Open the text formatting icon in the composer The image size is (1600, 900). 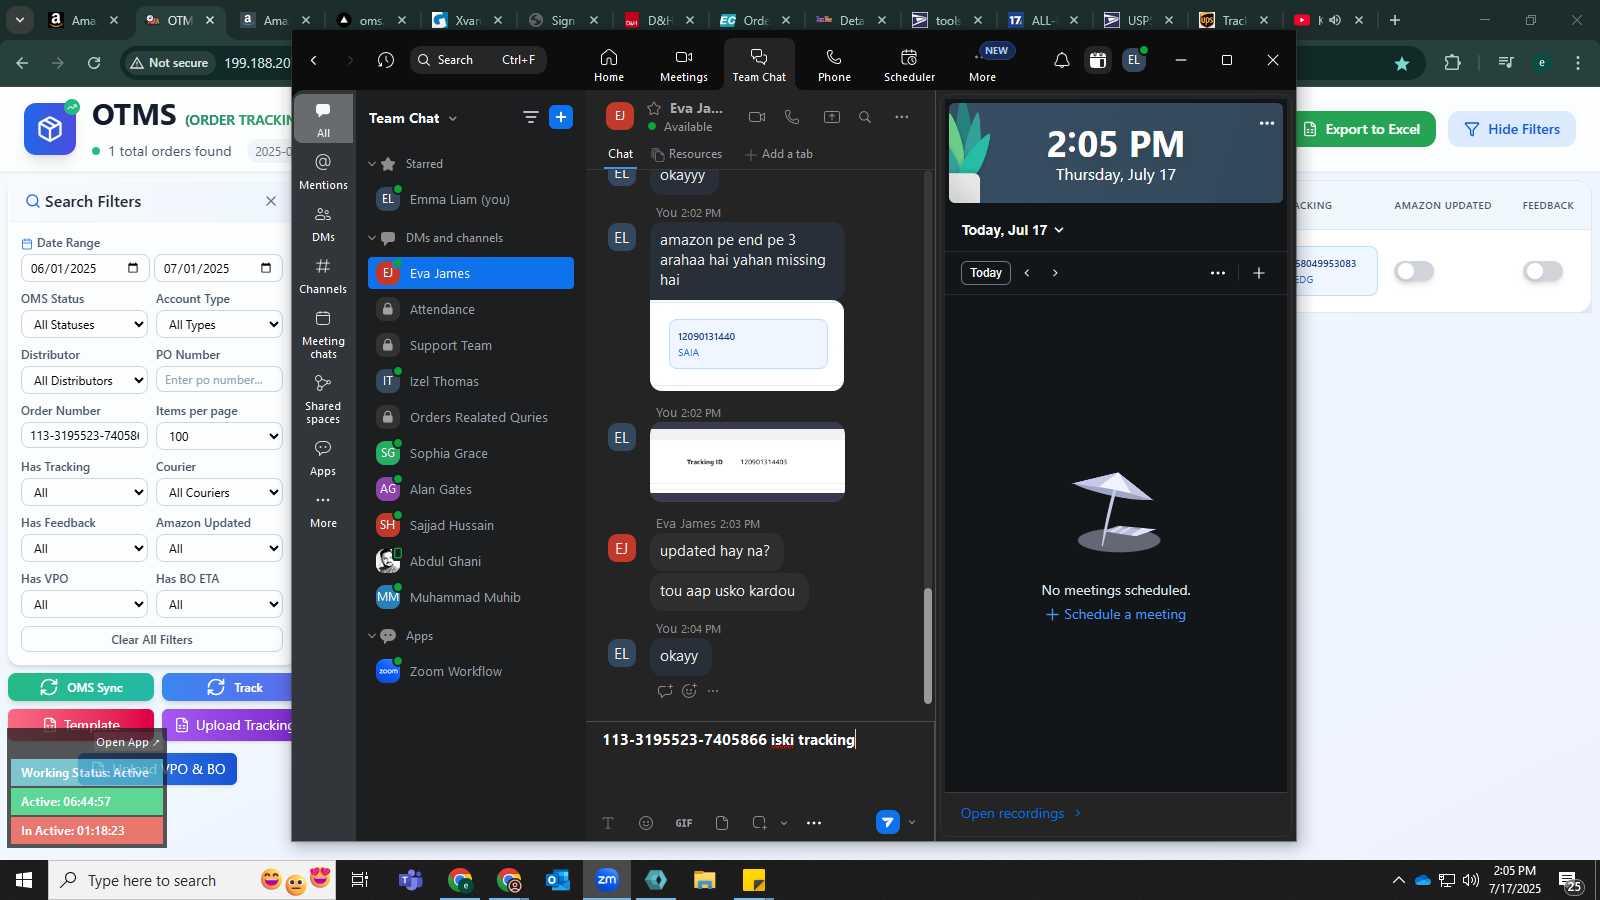[608, 823]
